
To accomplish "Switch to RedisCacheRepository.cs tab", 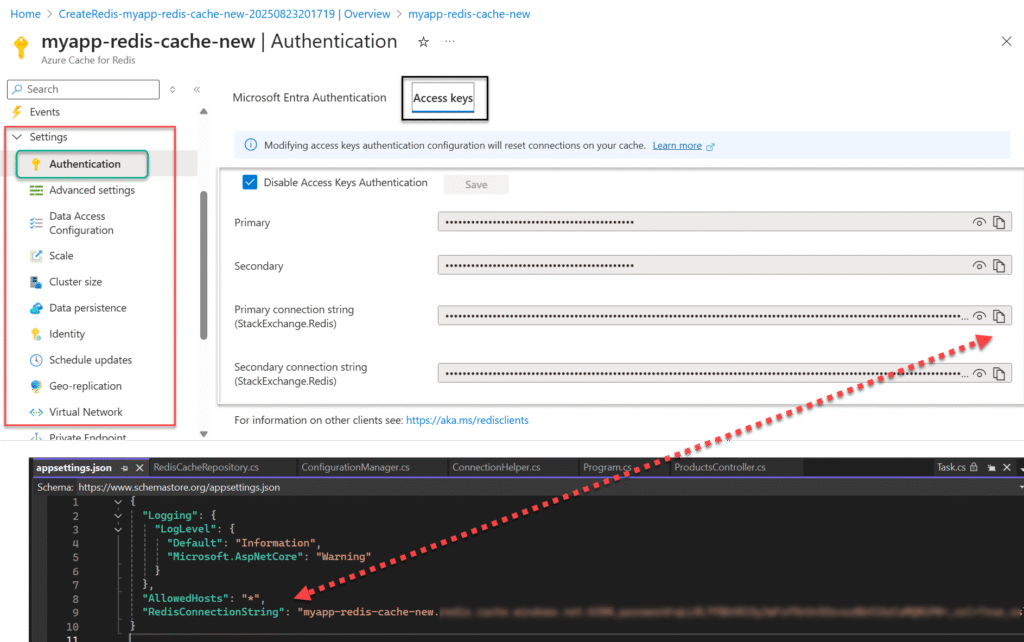I will click(x=206, y=467).
